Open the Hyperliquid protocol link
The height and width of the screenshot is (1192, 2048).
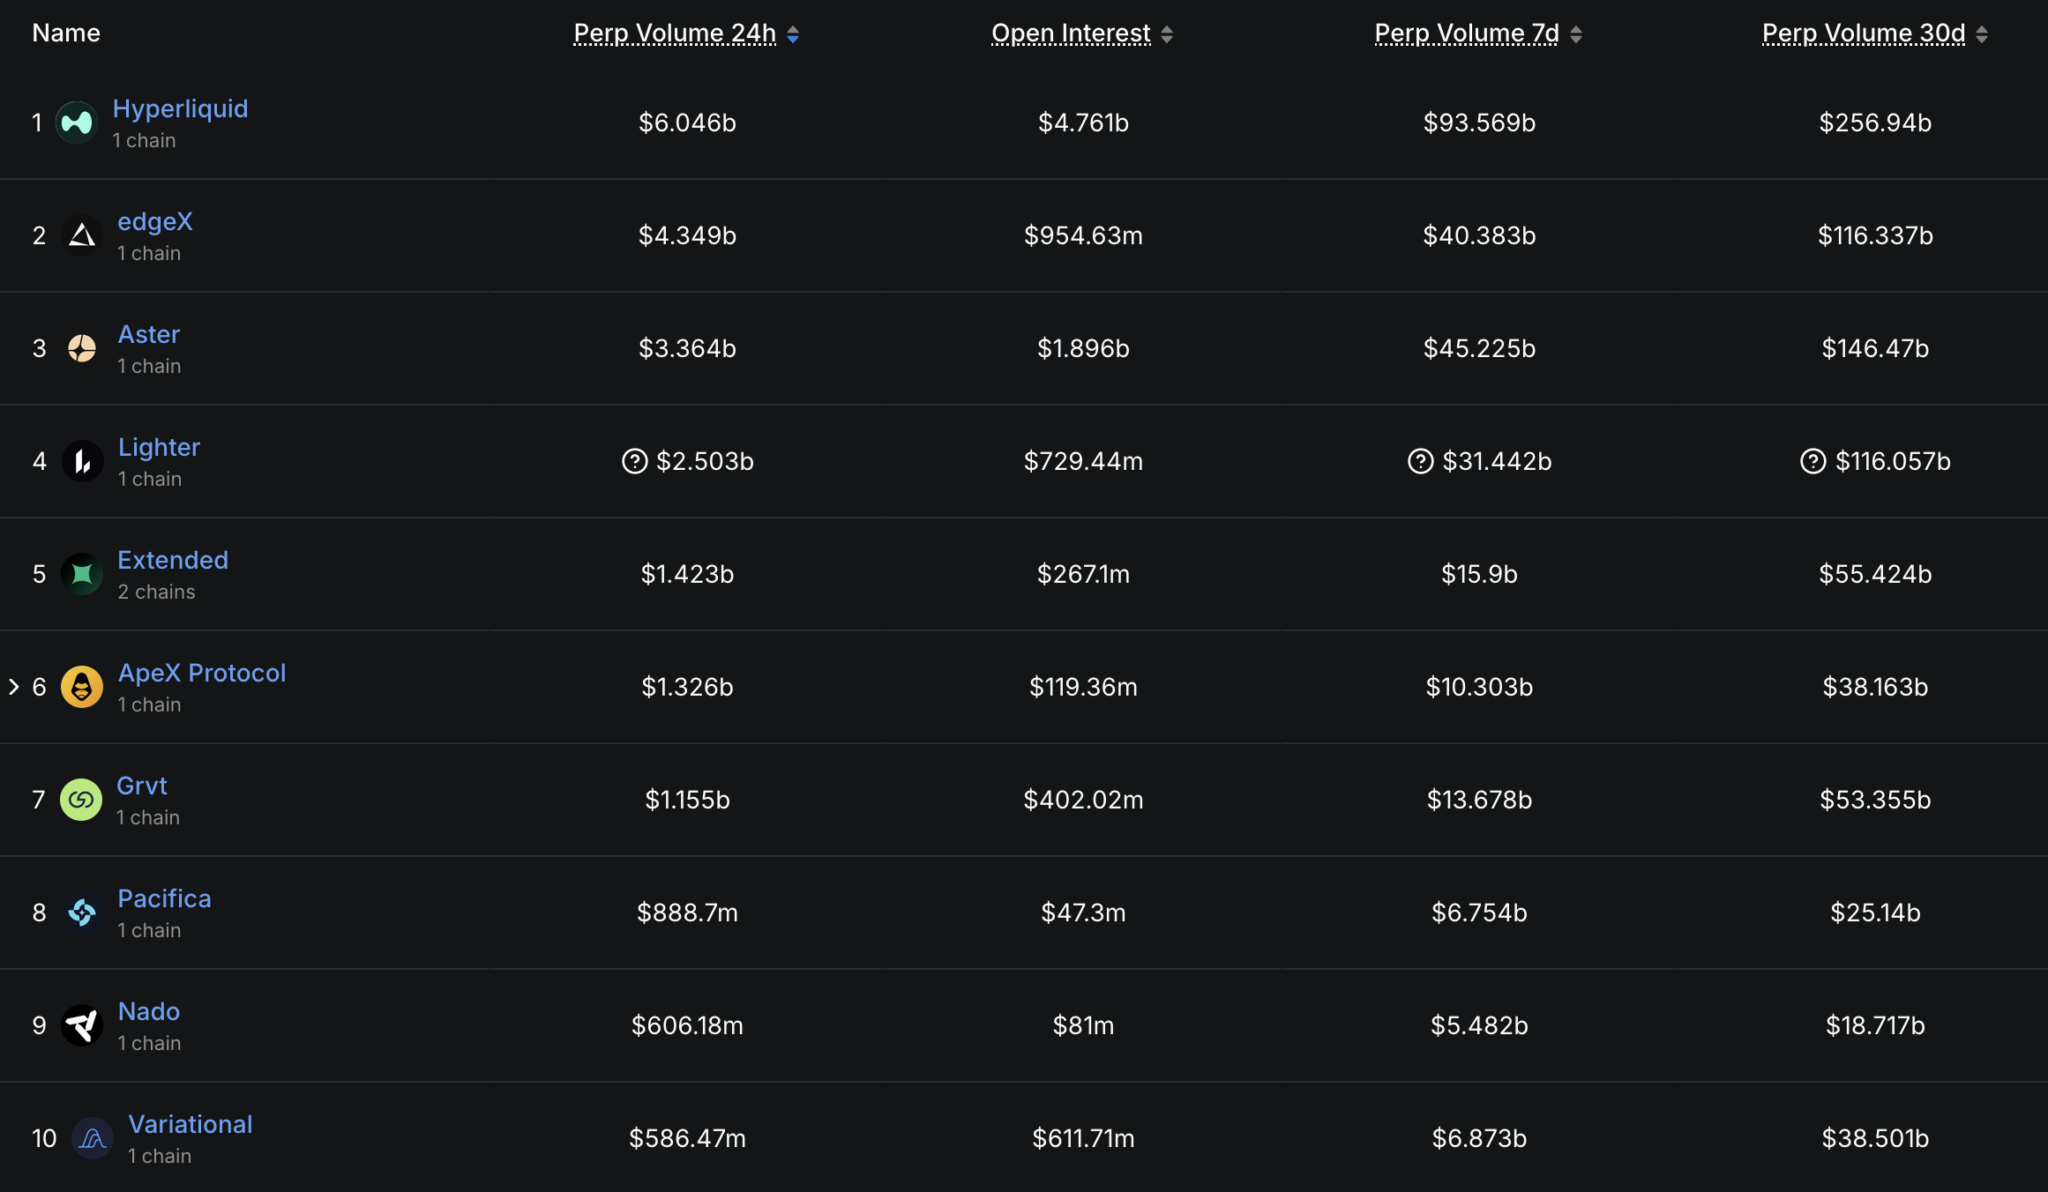180,109
